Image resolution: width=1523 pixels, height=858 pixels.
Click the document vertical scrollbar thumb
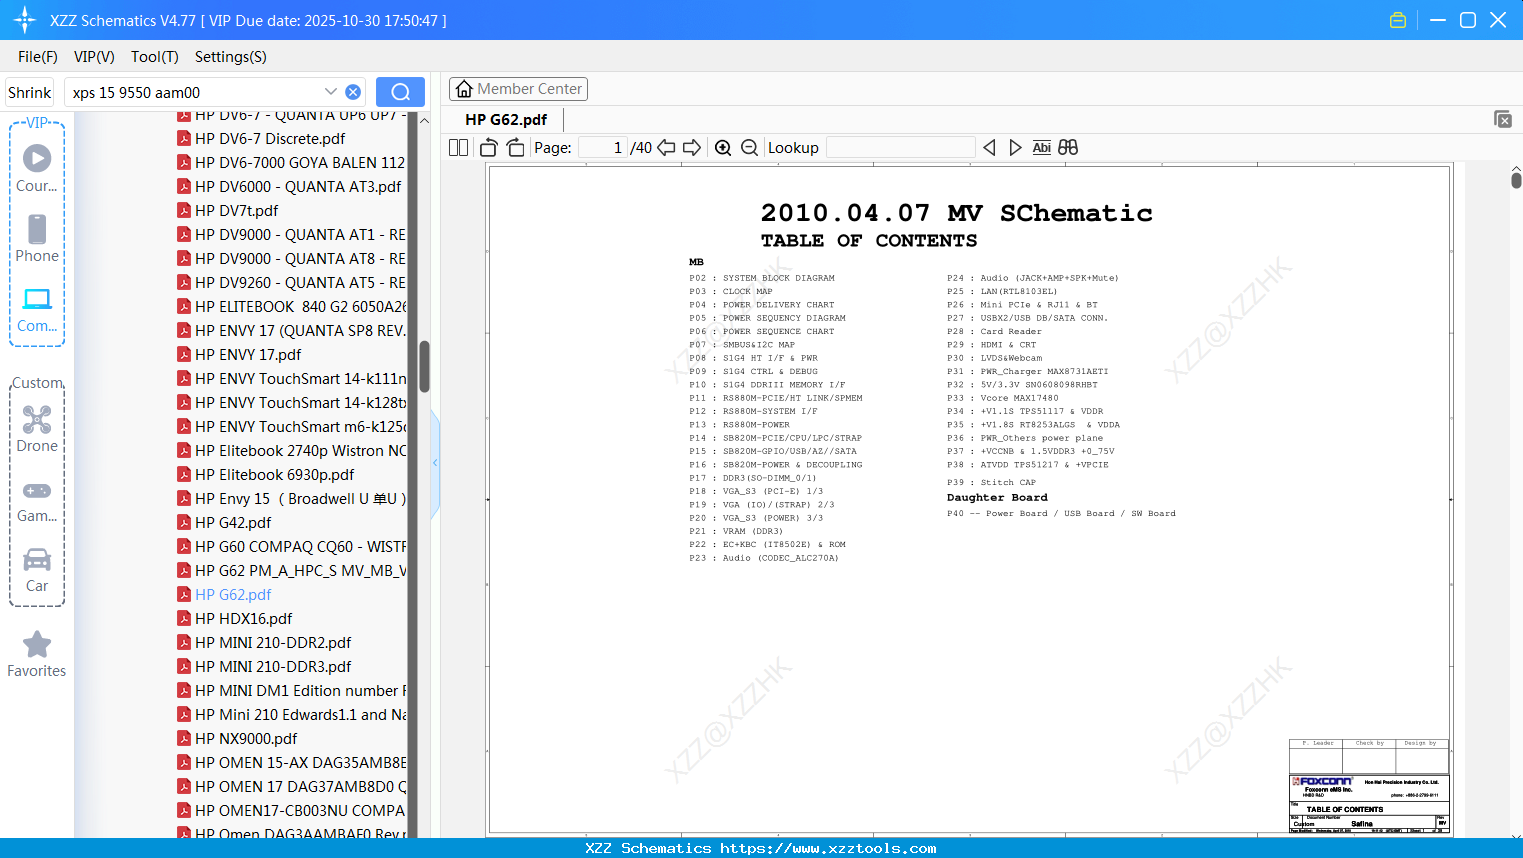tap(1516, 181)
